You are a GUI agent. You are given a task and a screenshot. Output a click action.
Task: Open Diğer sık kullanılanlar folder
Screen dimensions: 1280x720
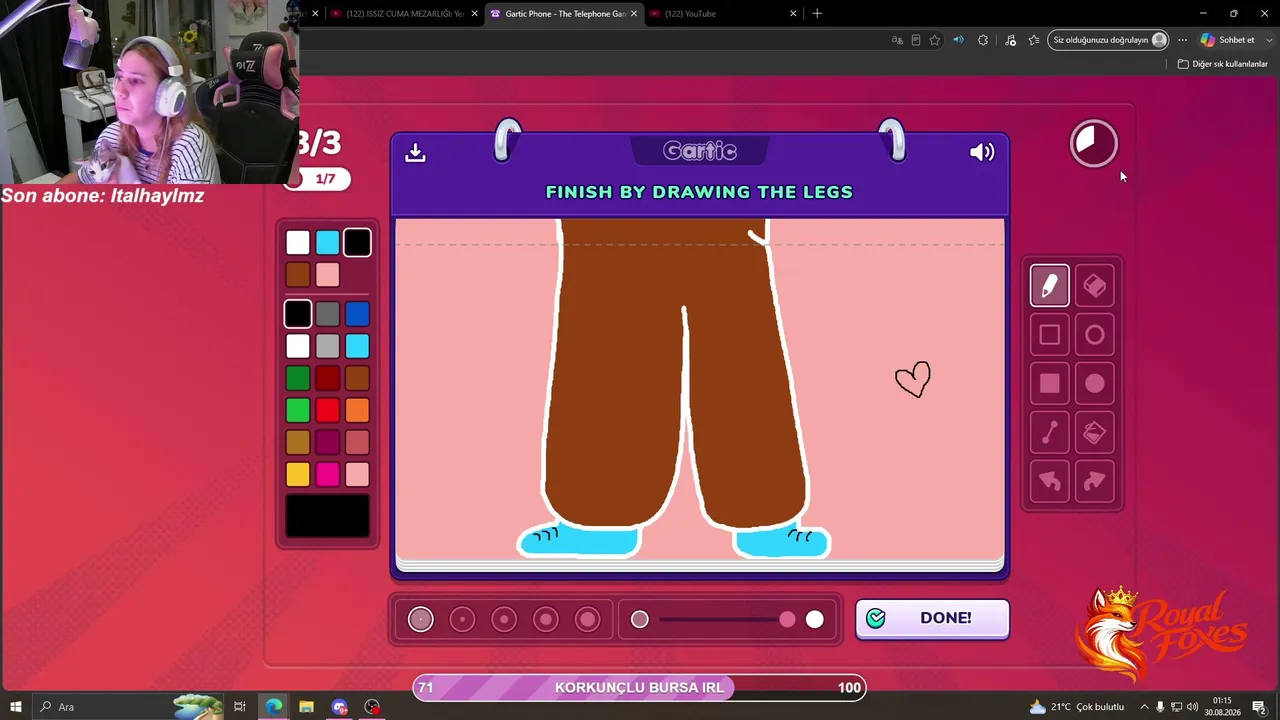1223,64
